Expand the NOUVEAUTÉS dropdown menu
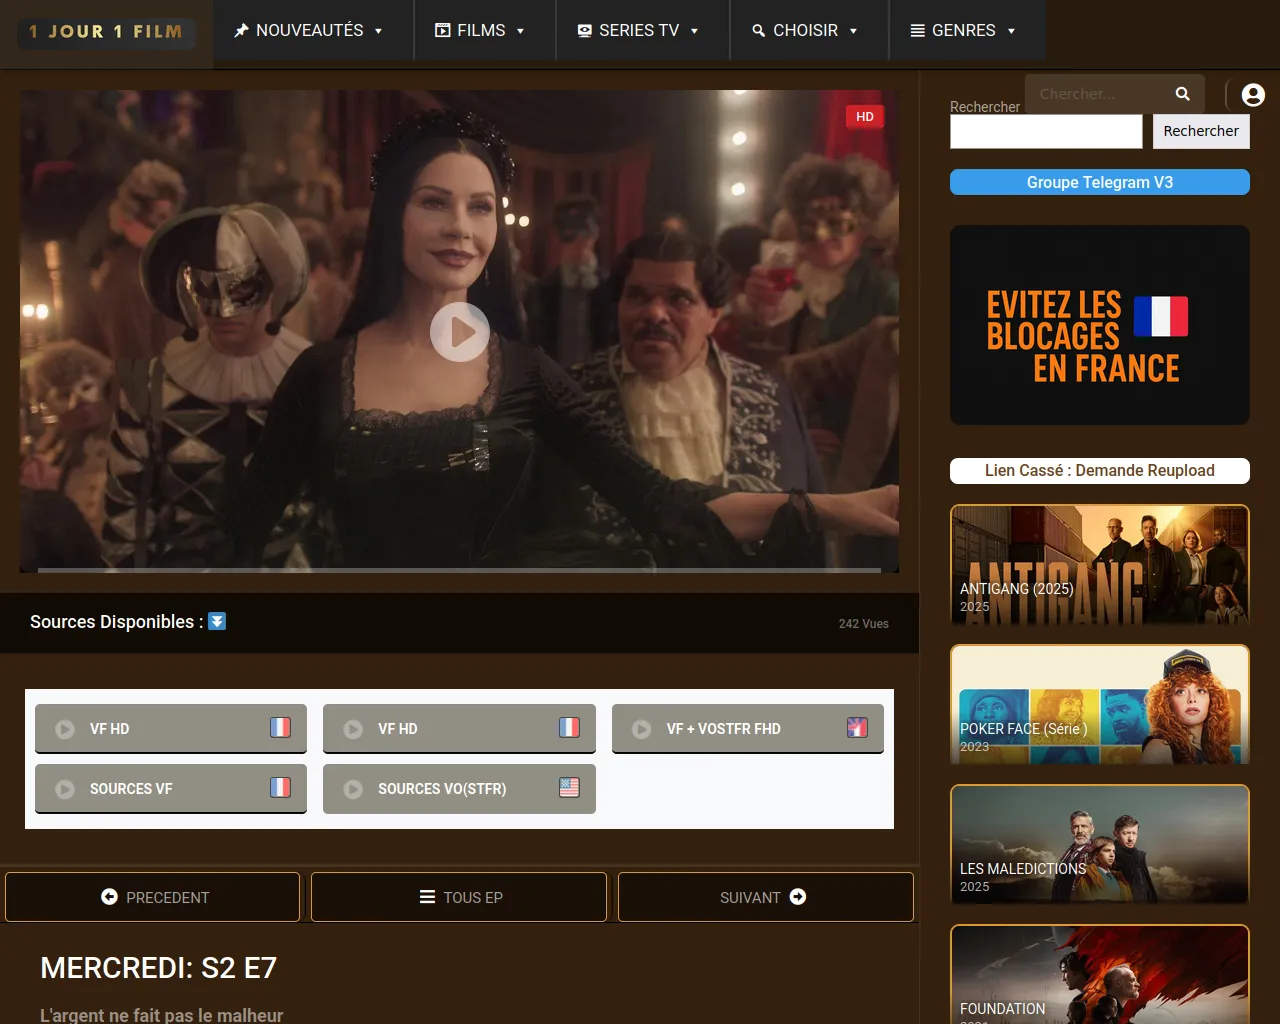The height and width of the screenshot is (1024, 1280). (x=308, y=31)
